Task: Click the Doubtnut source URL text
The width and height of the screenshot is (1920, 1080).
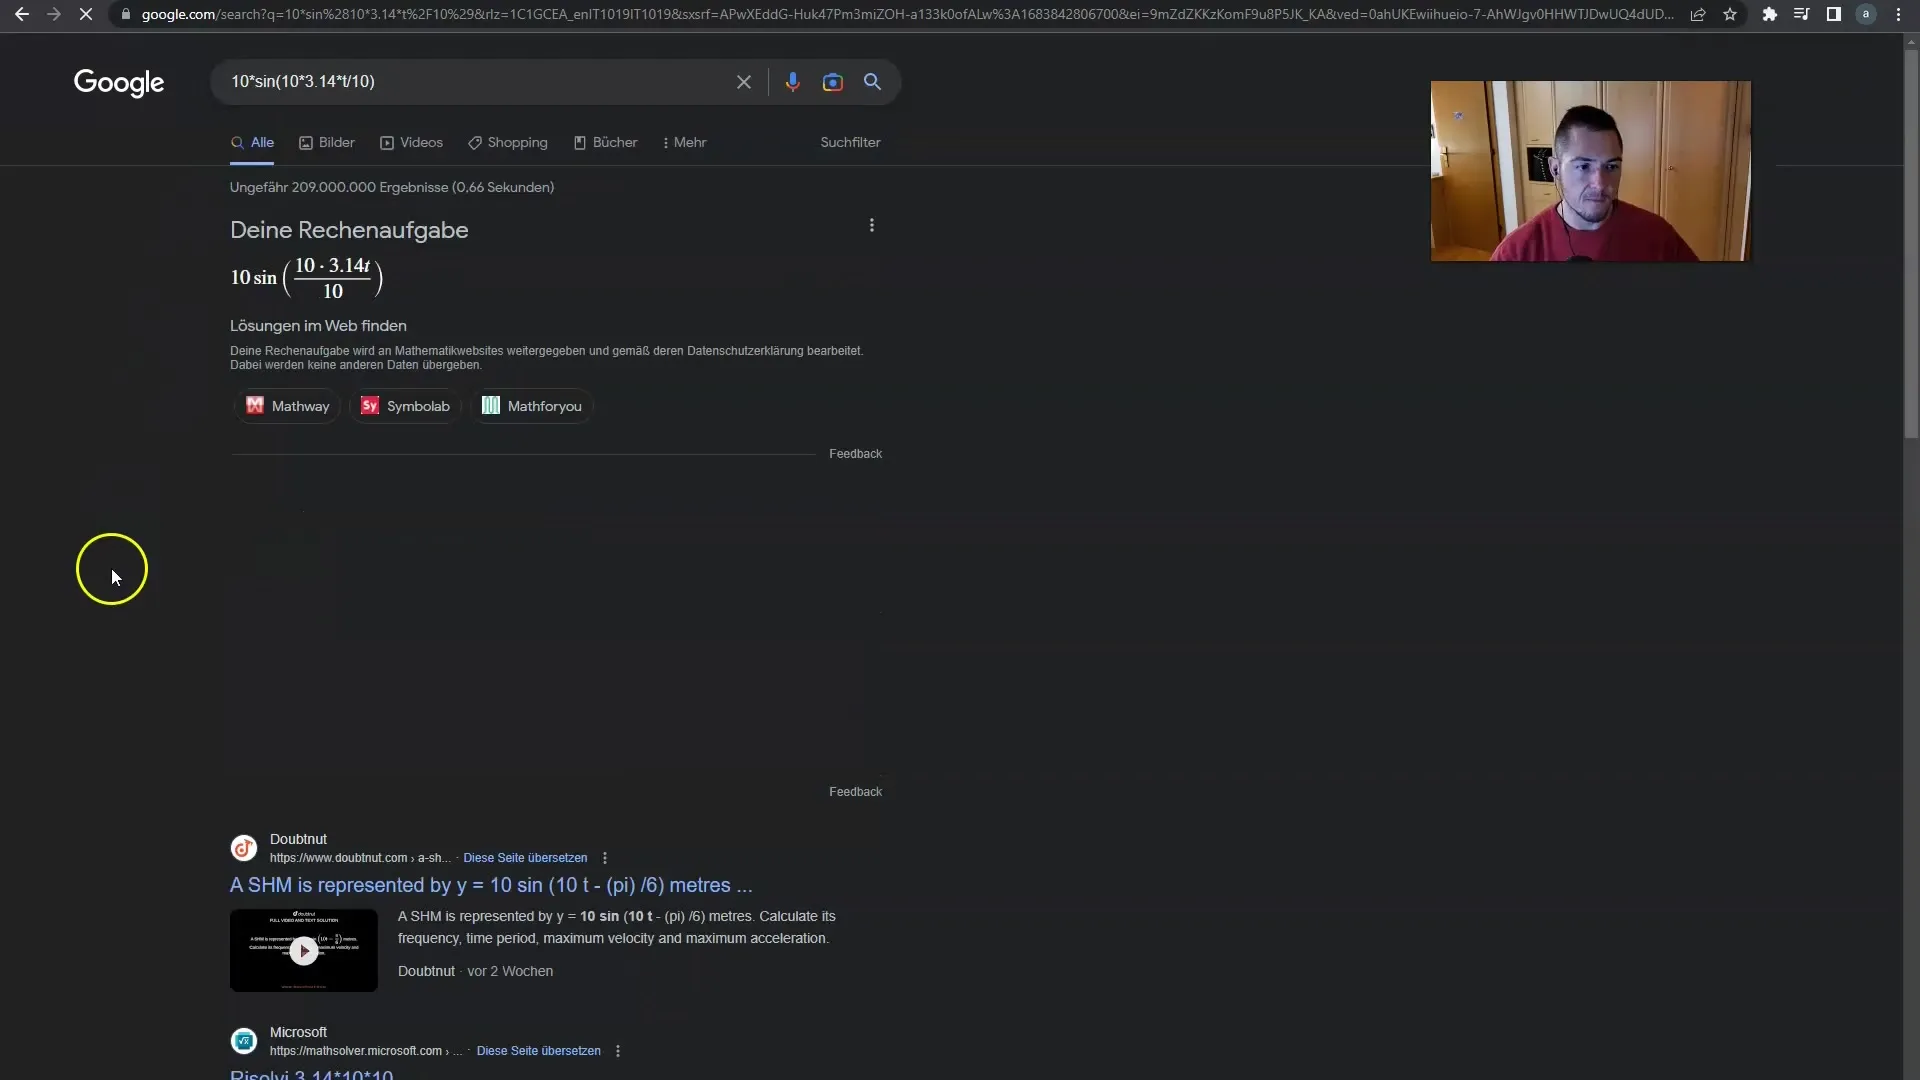Action: click(360, 858)
